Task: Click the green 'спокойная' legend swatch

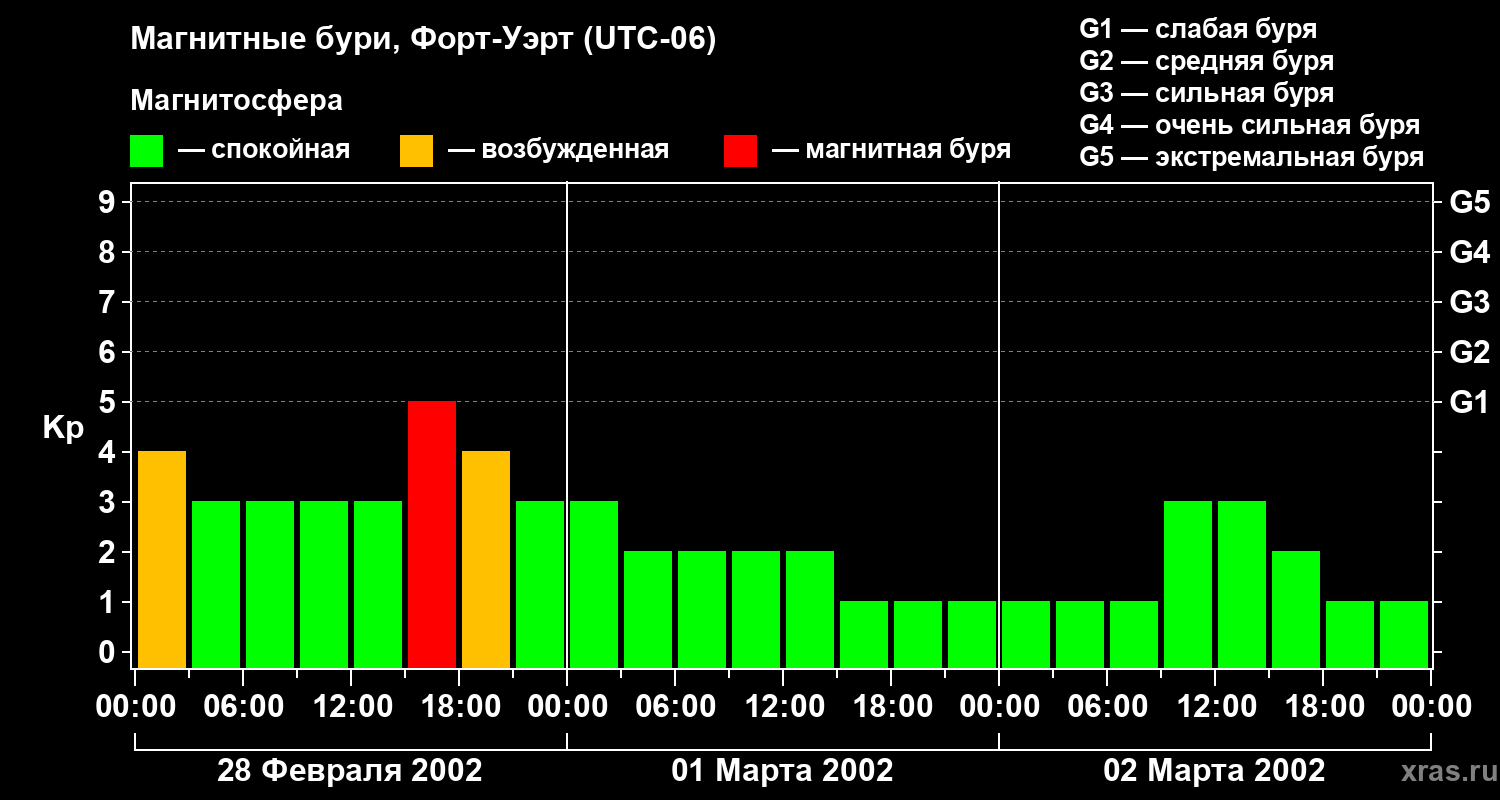Action: point(147,151)
